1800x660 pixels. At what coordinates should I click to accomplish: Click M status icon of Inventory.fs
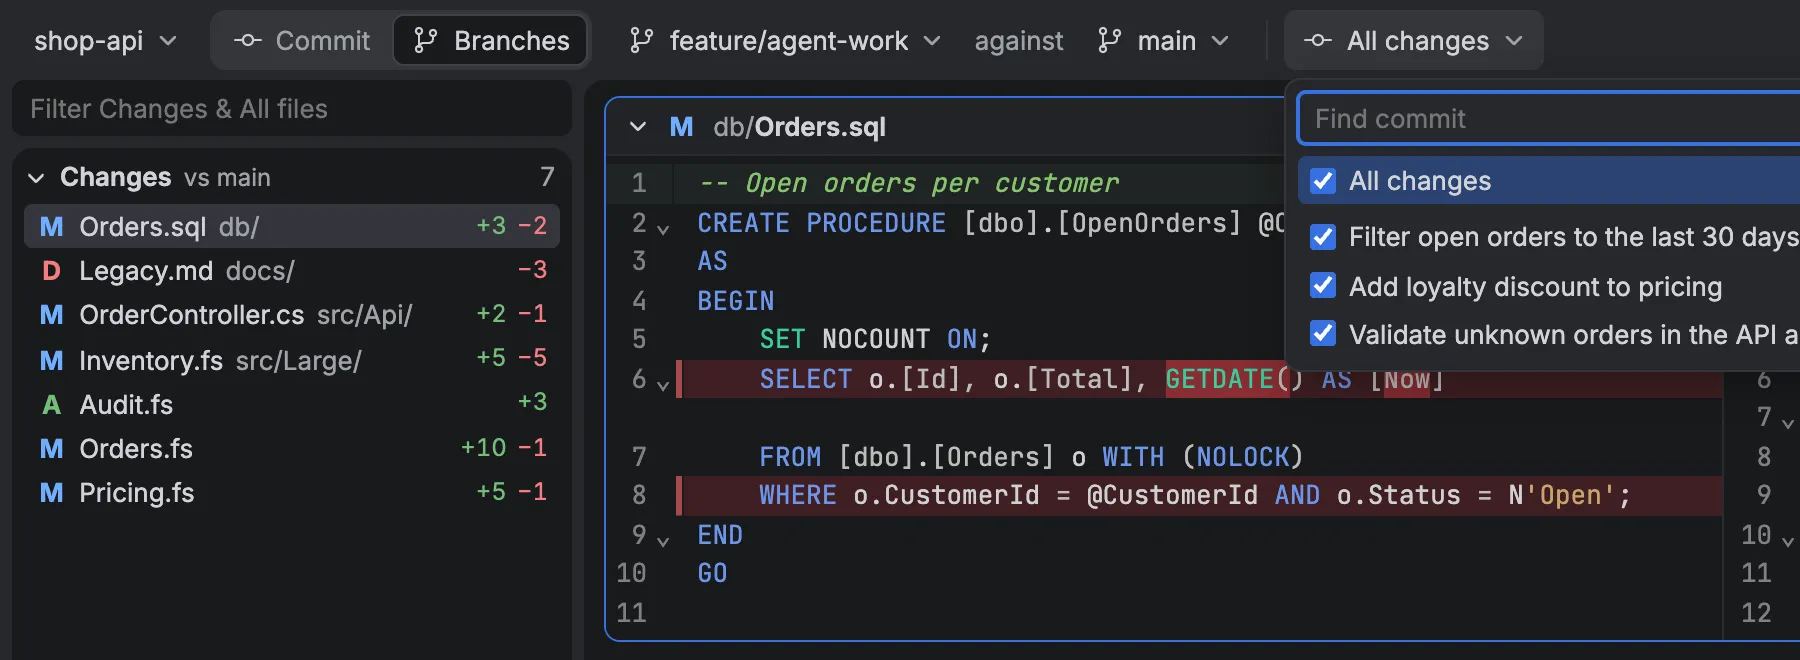pyautogui.click(x=51, y=360)
